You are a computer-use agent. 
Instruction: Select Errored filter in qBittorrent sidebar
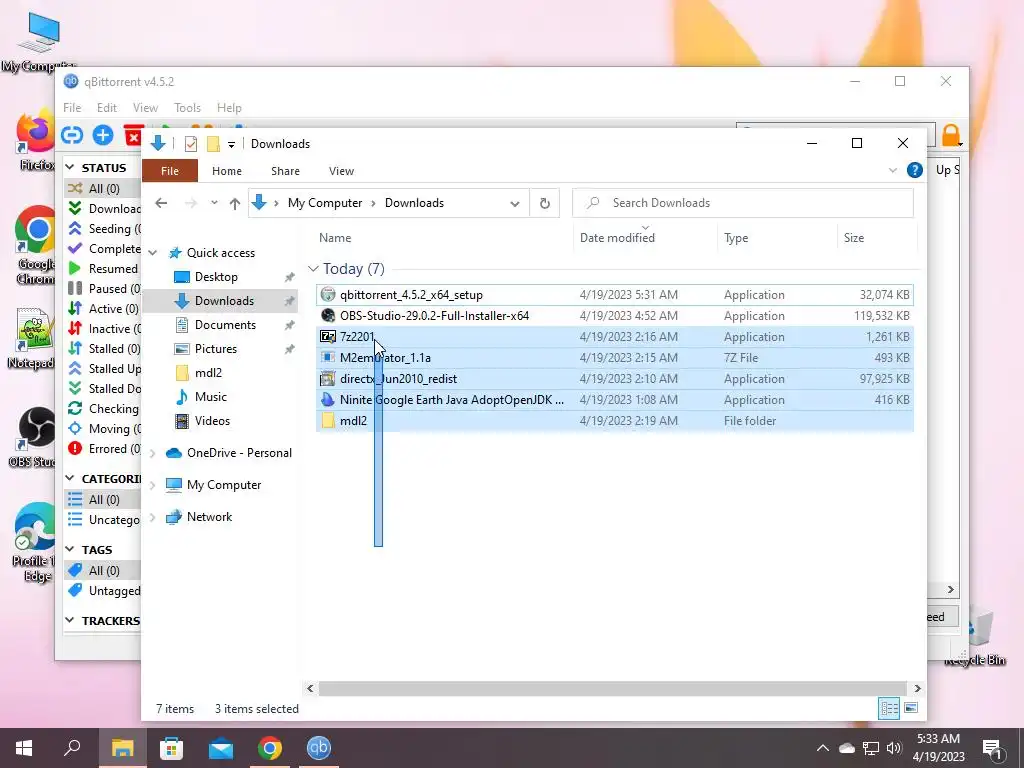[x=104, y=449]
